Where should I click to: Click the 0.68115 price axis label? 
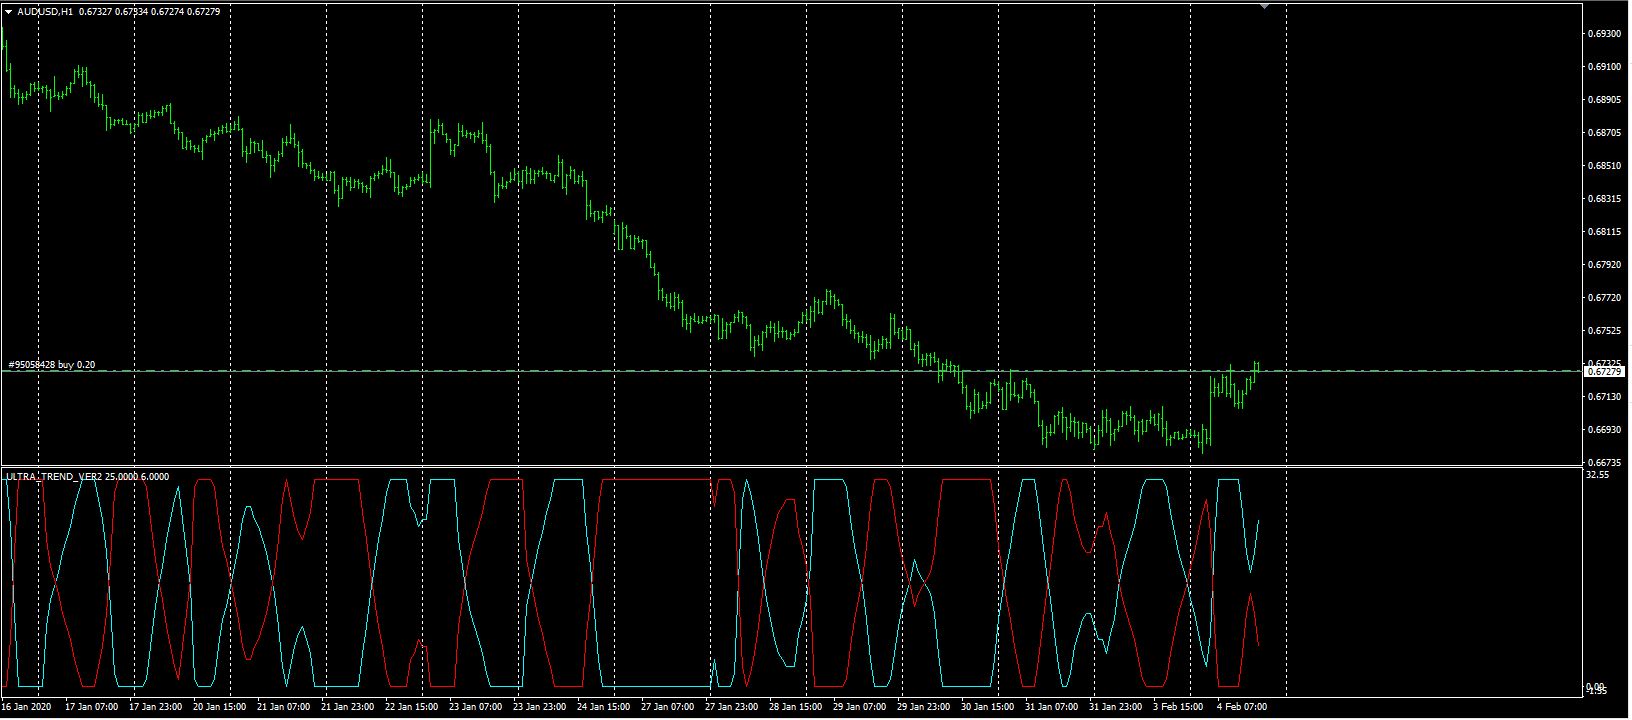click(1603, 232)
